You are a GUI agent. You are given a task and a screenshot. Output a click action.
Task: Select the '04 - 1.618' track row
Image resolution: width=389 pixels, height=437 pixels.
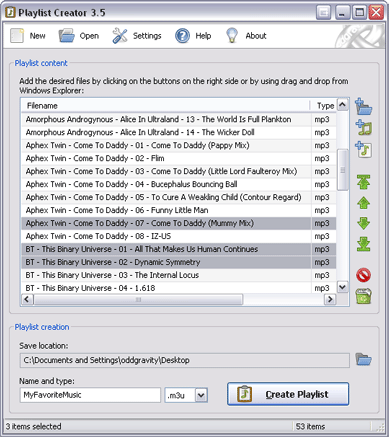[179, 288]
